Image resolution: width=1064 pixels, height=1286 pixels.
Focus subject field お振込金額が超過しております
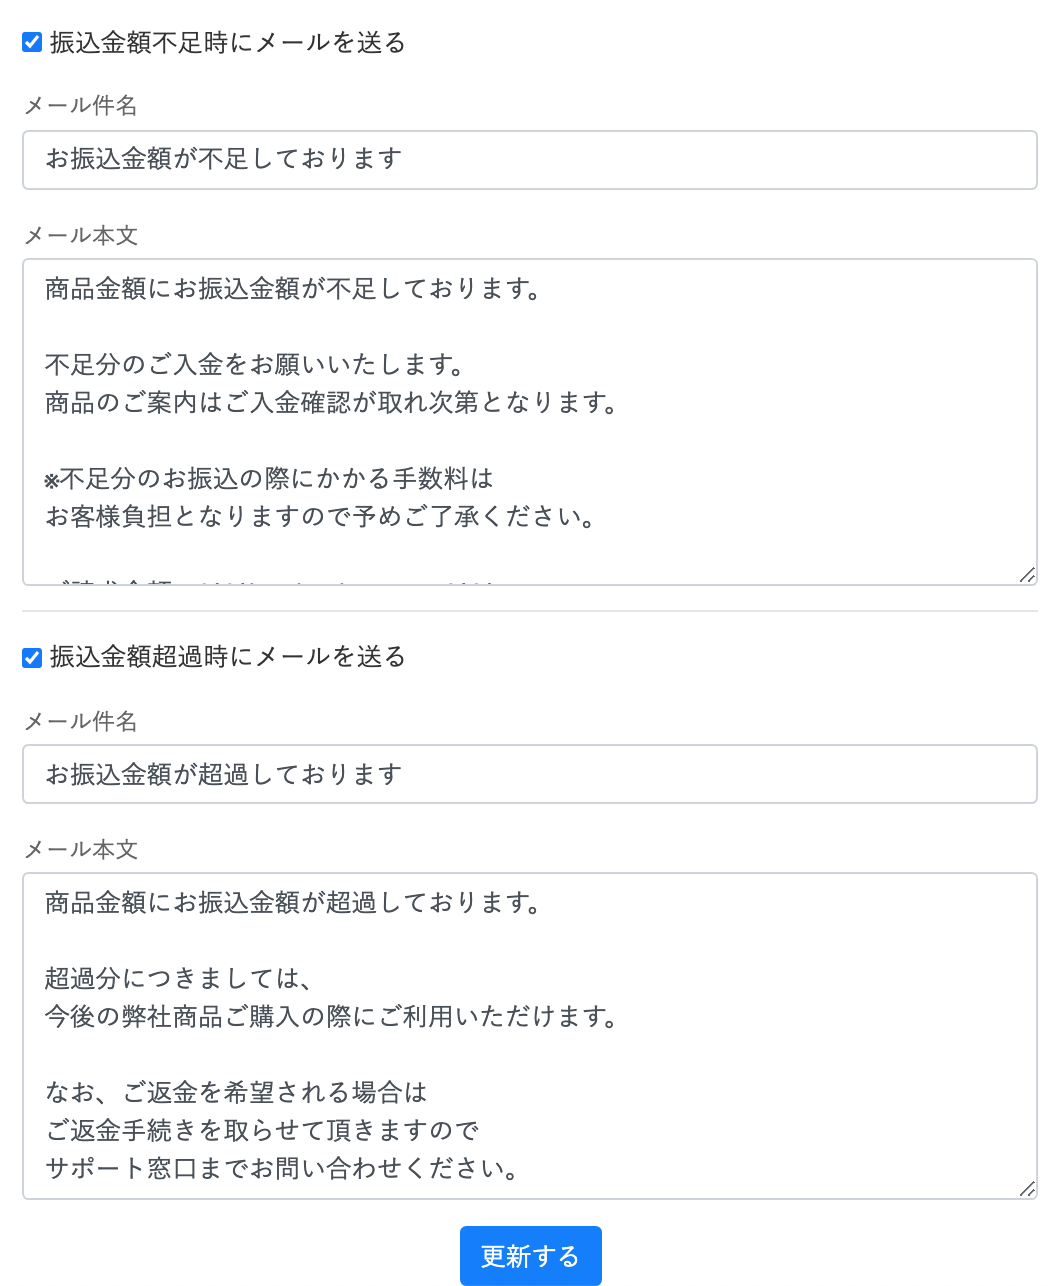pyautogui.click(x=529, y=774)
